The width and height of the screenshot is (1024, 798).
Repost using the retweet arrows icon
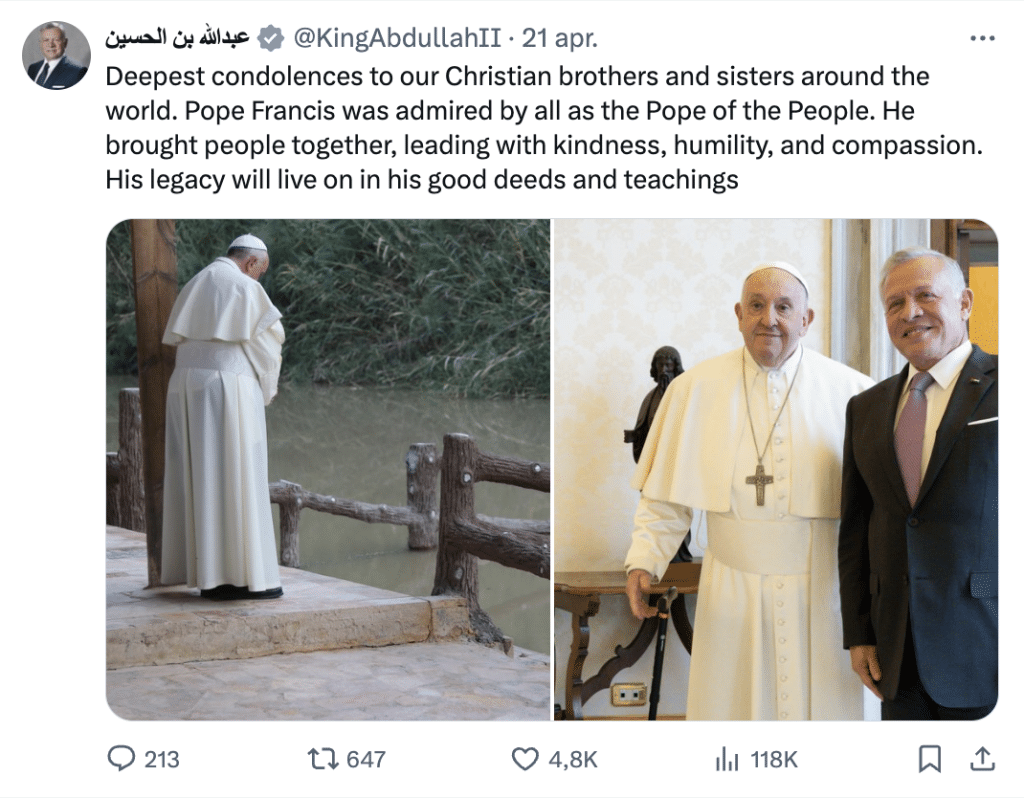tap(321, 759)
